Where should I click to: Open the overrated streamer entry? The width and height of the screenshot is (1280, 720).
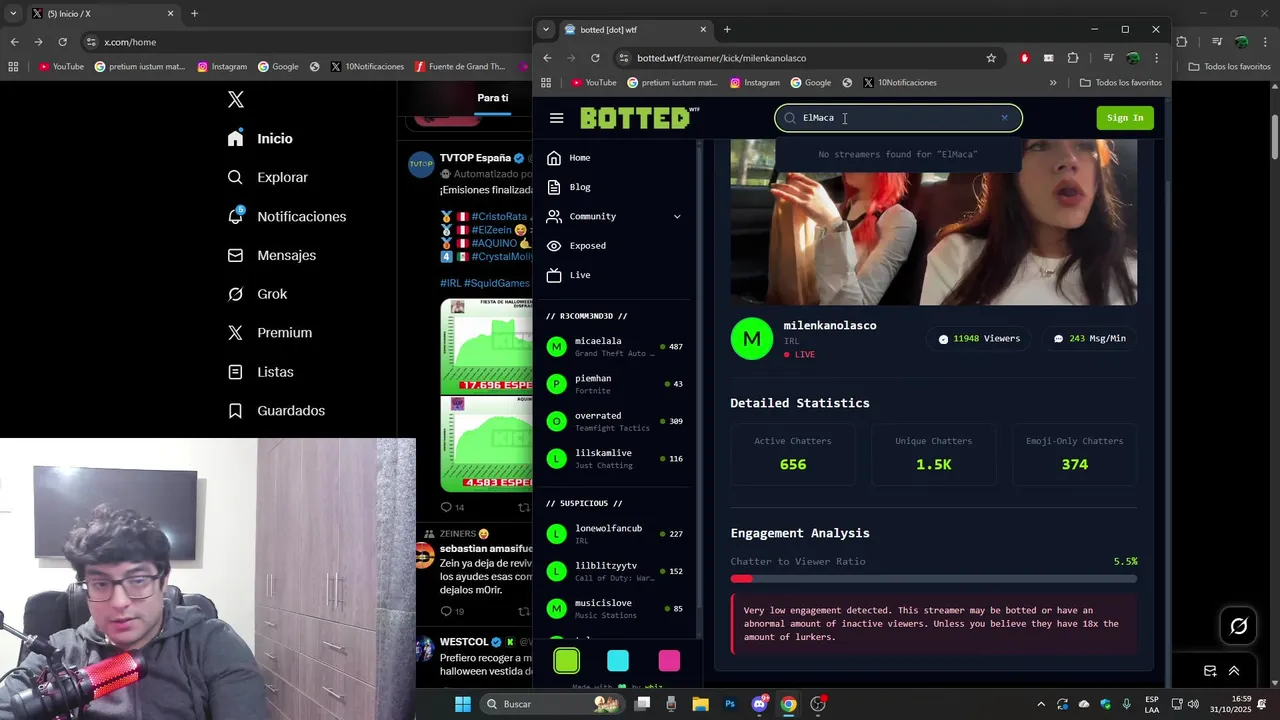[x=615, y=421]
